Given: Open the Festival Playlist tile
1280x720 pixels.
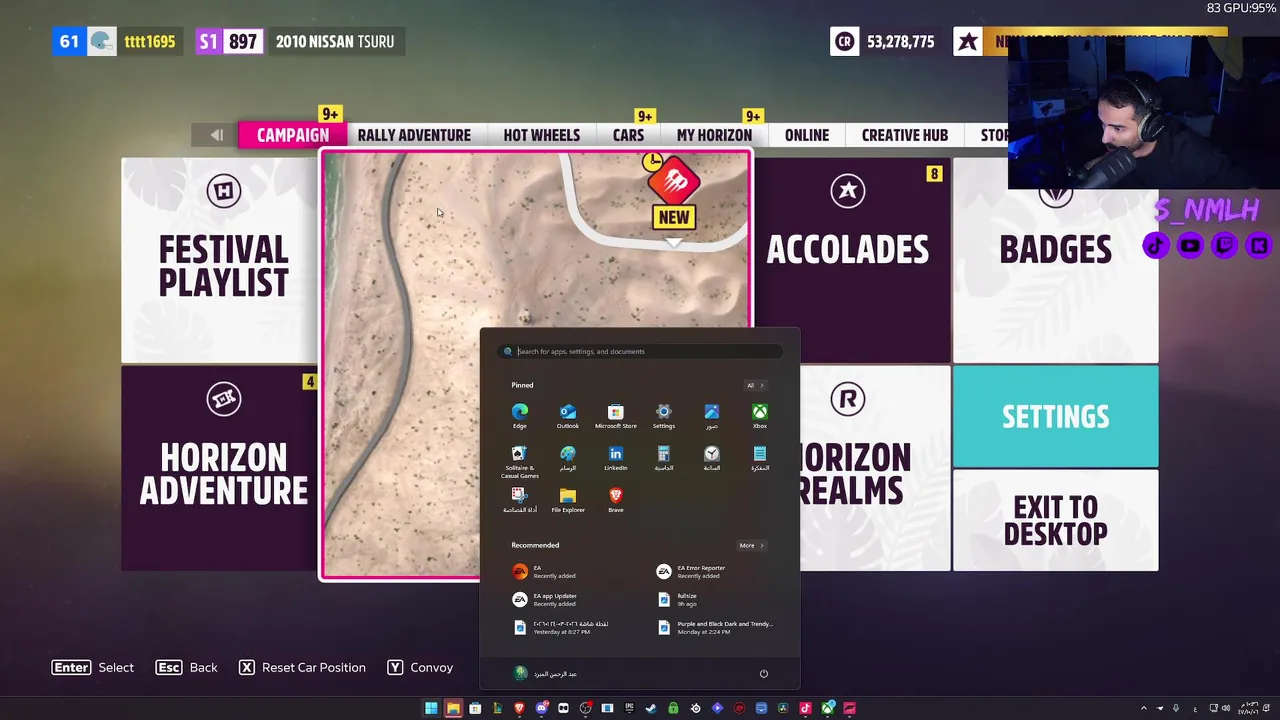Looking at the screenshot, I should point(220,260).
